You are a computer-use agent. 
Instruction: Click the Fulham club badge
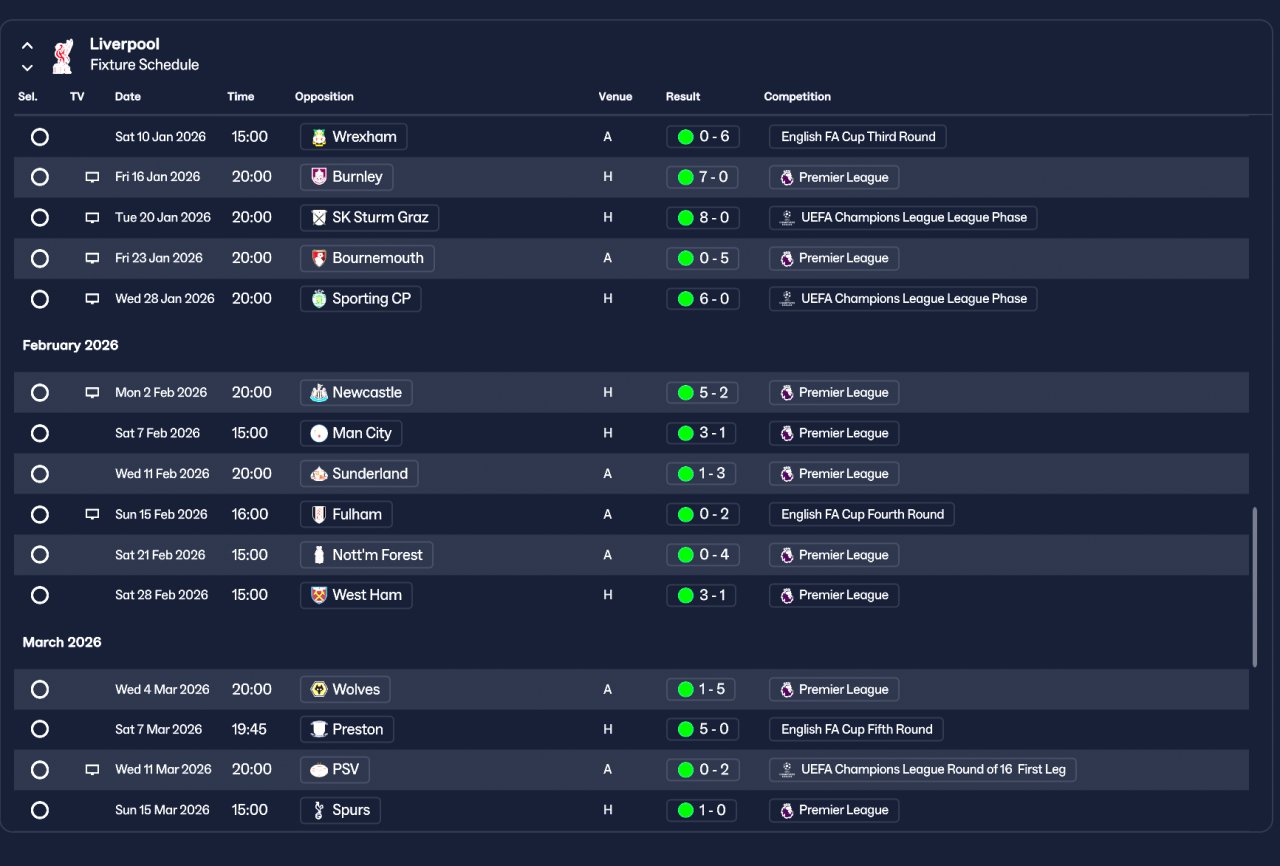[319, 514]
